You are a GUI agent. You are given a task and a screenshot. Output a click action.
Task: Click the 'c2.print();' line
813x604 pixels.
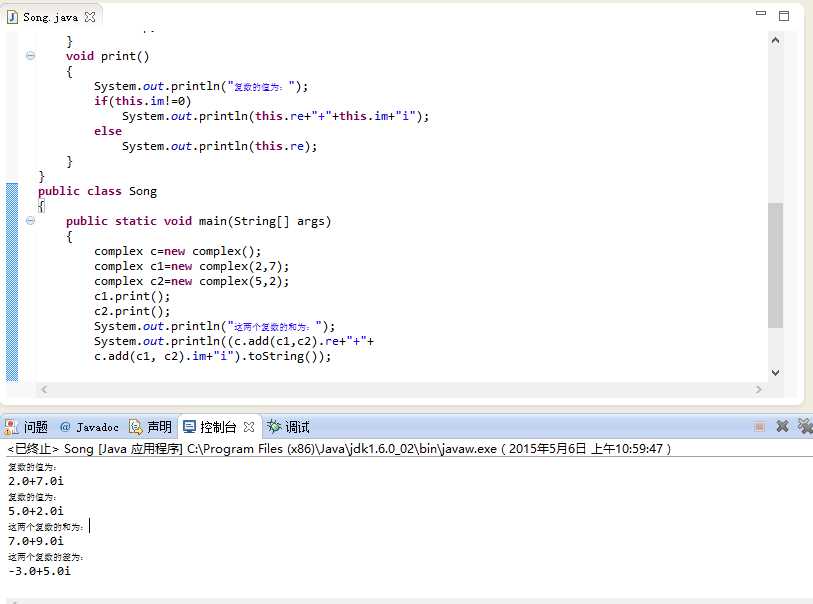coord(132,312)
